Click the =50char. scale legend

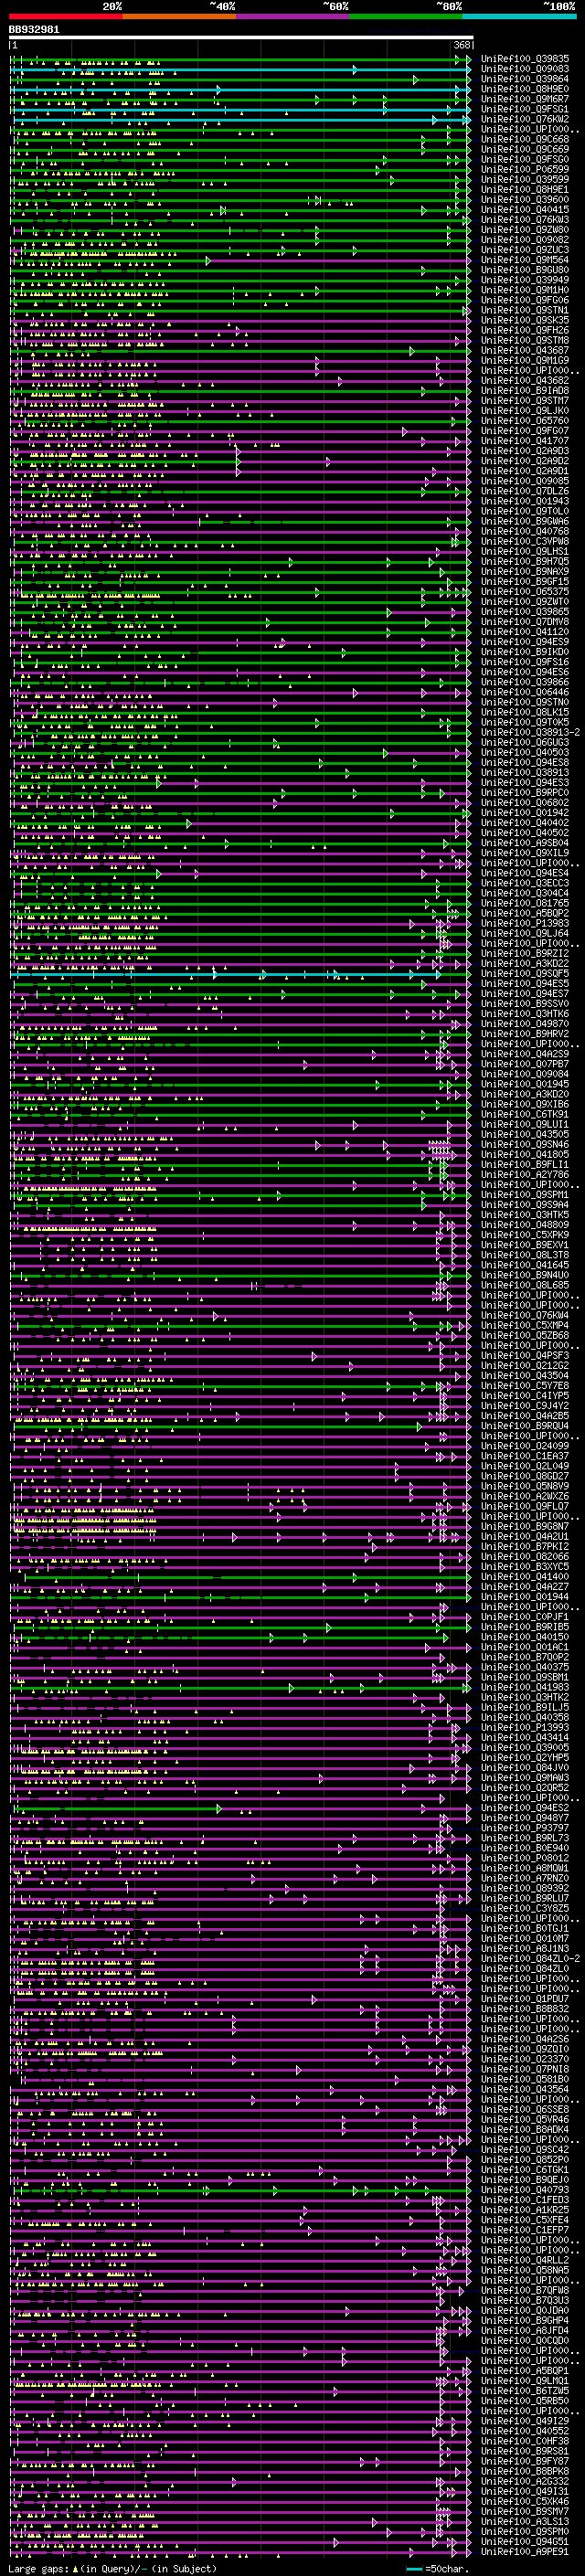point(440,2569)
